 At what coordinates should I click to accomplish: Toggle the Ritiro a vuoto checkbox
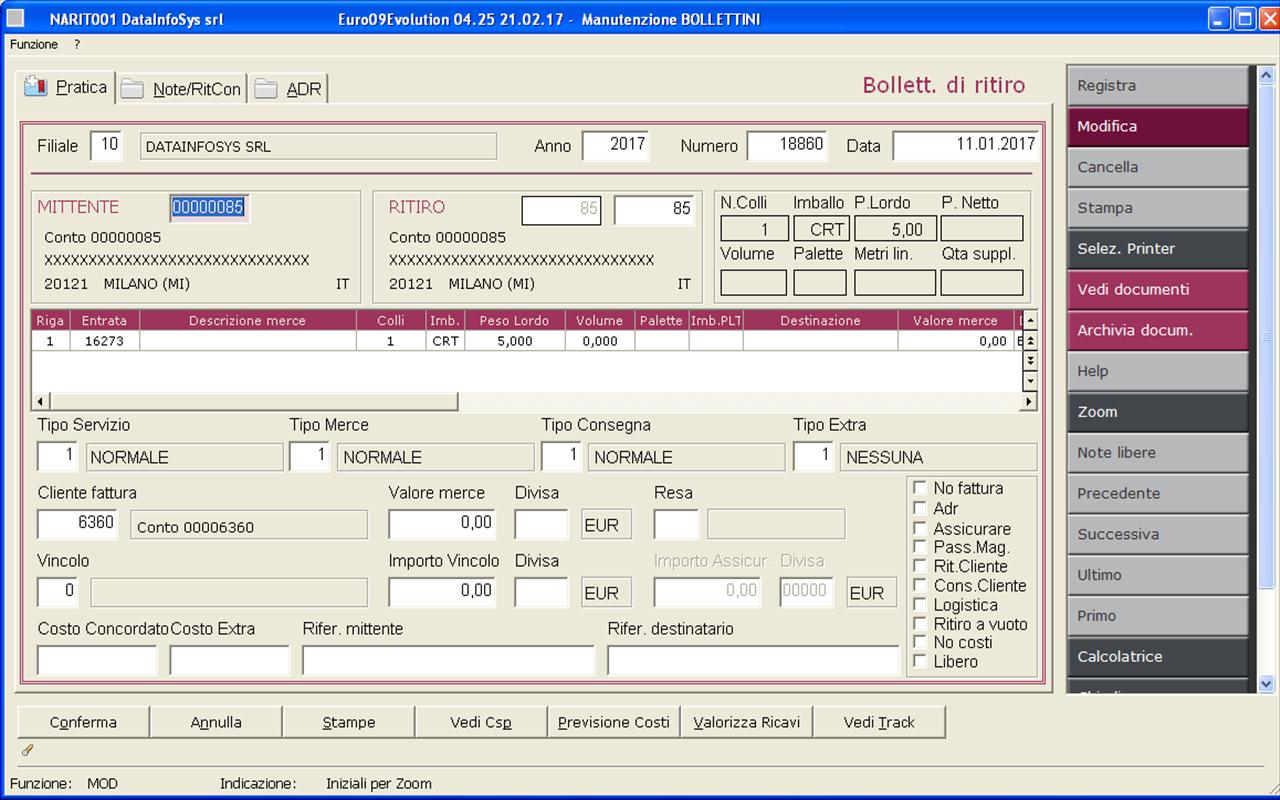[x=920, y=624]
